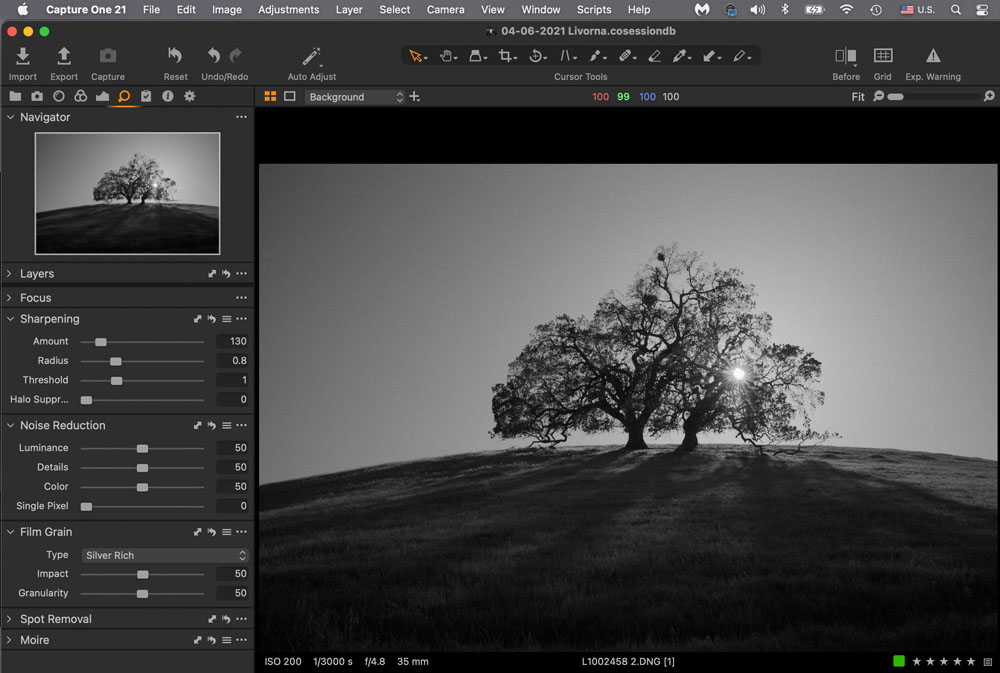This screenshot has height=673, width=1000.
Task: Open the Adjustments clipboard tool tab
Action: click(x=146, y=96)
